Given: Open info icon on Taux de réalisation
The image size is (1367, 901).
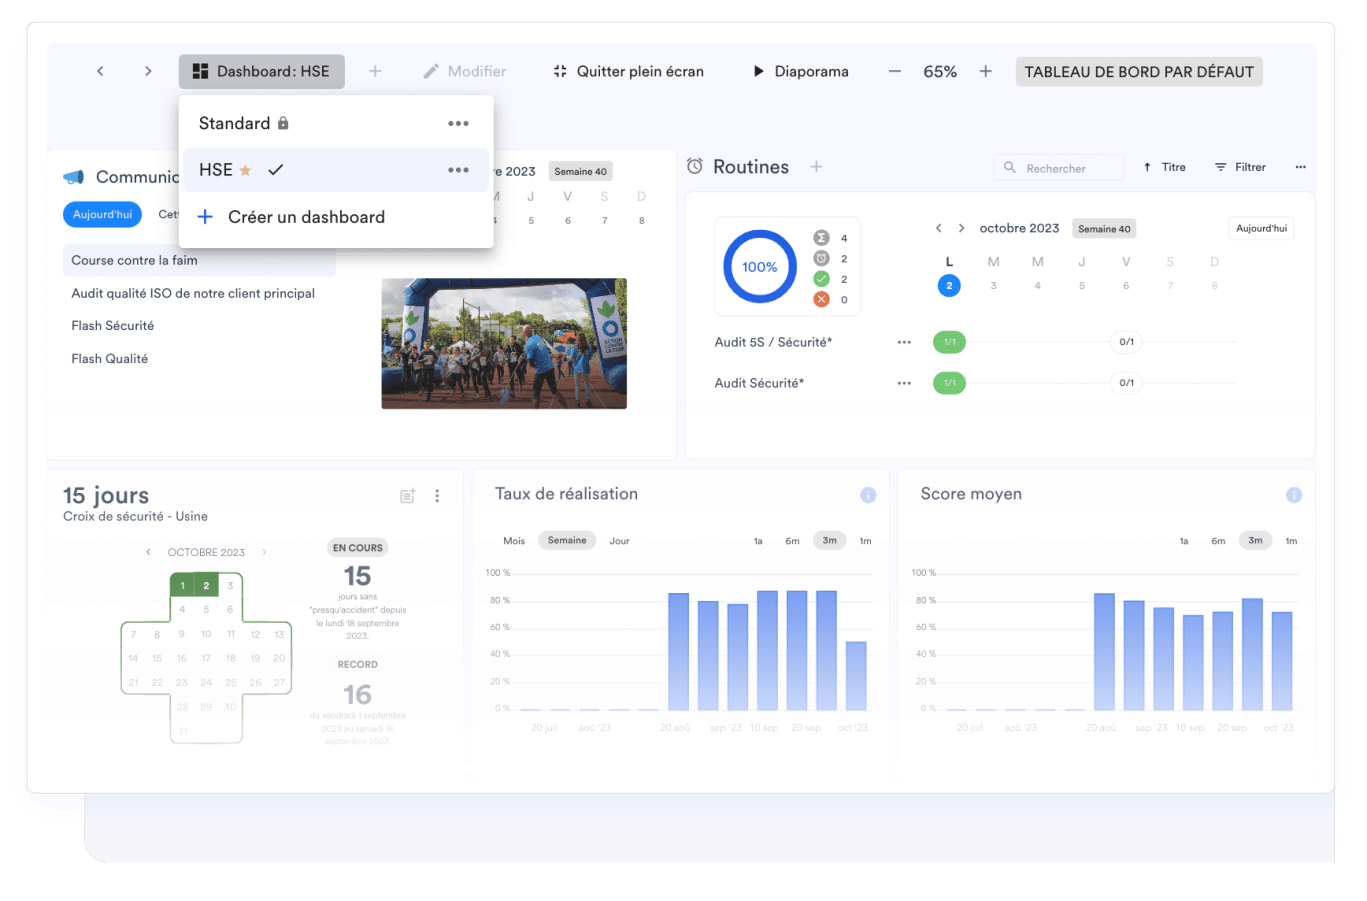Looking at the screenshot, I should pyautogui.click(x=868, y=495).
